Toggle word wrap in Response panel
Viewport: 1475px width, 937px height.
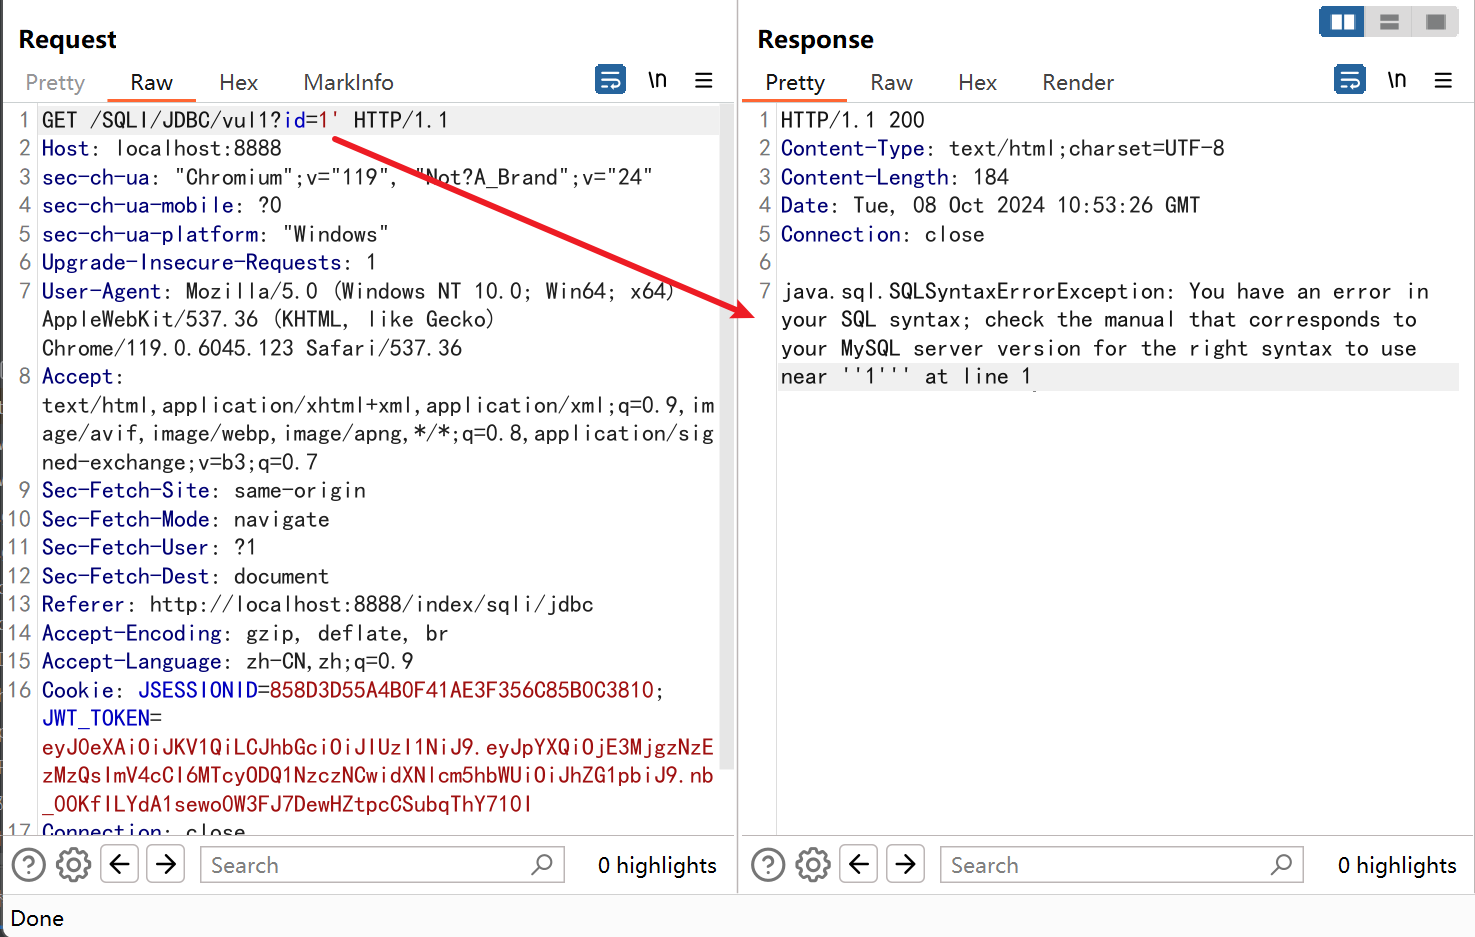point(1350,79)
